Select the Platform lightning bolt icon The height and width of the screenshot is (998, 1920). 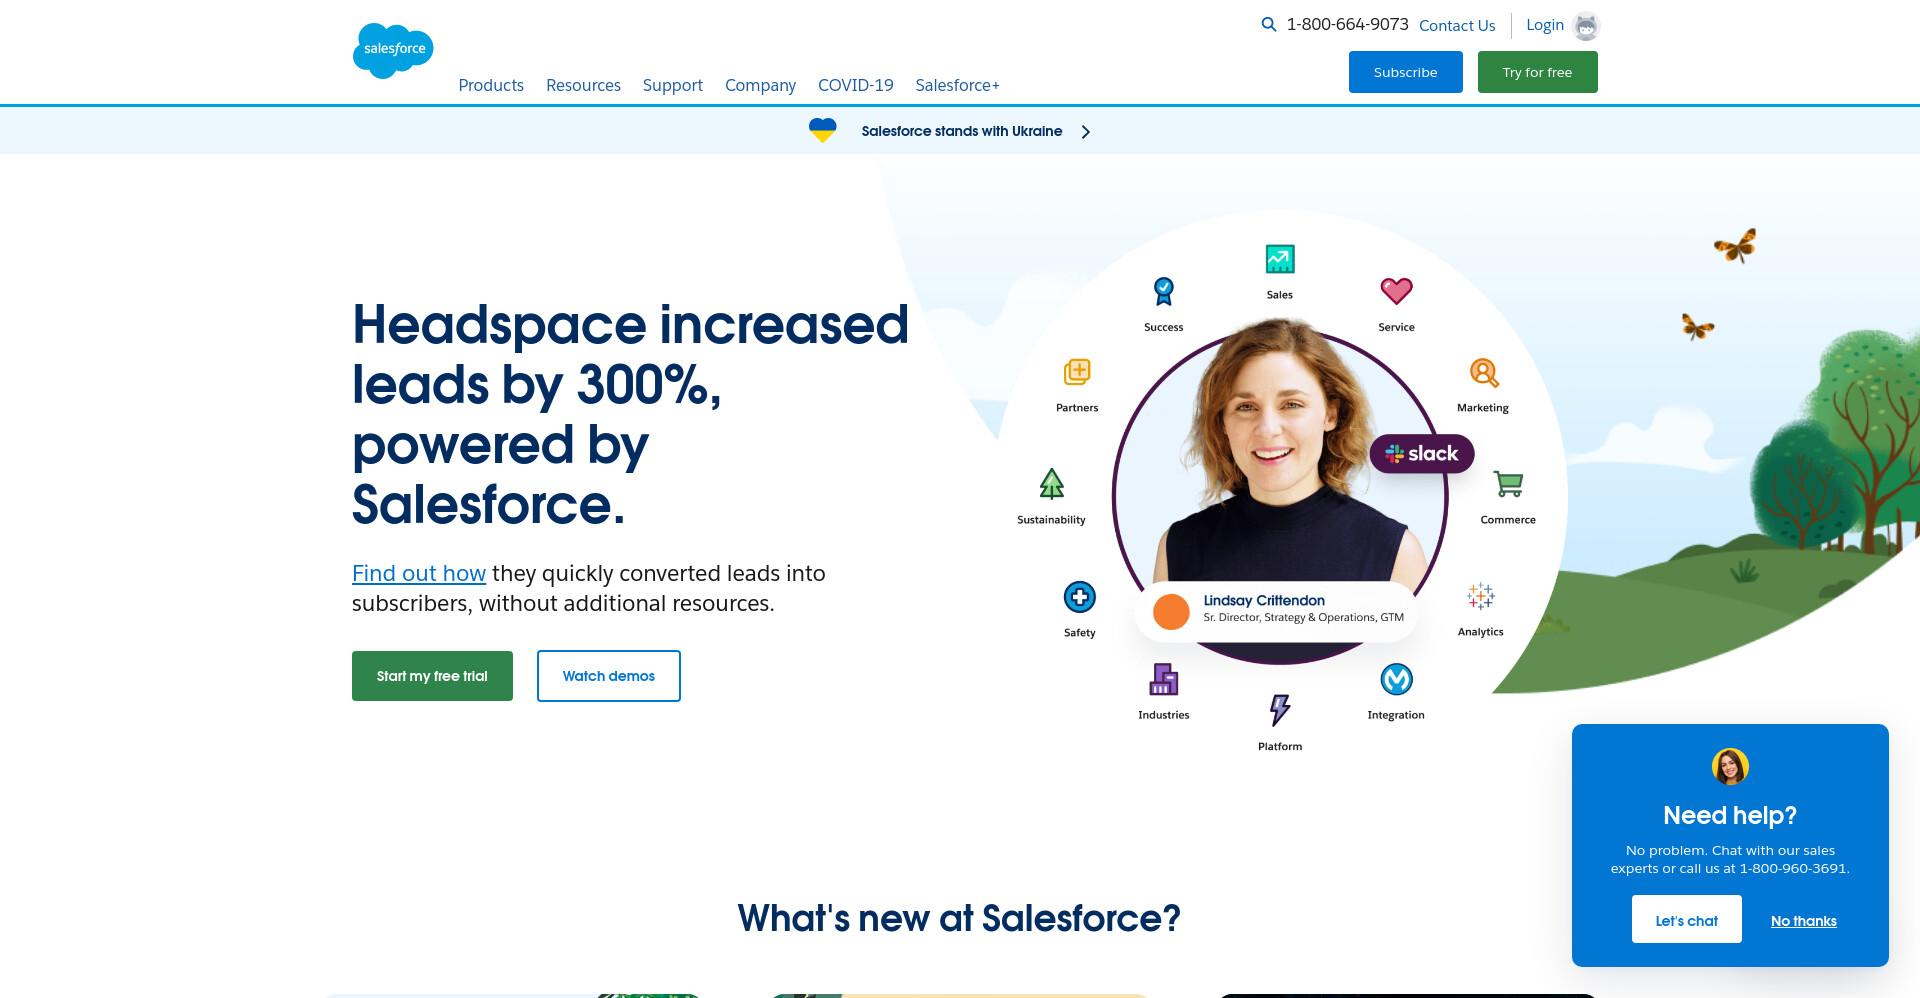1280,710
